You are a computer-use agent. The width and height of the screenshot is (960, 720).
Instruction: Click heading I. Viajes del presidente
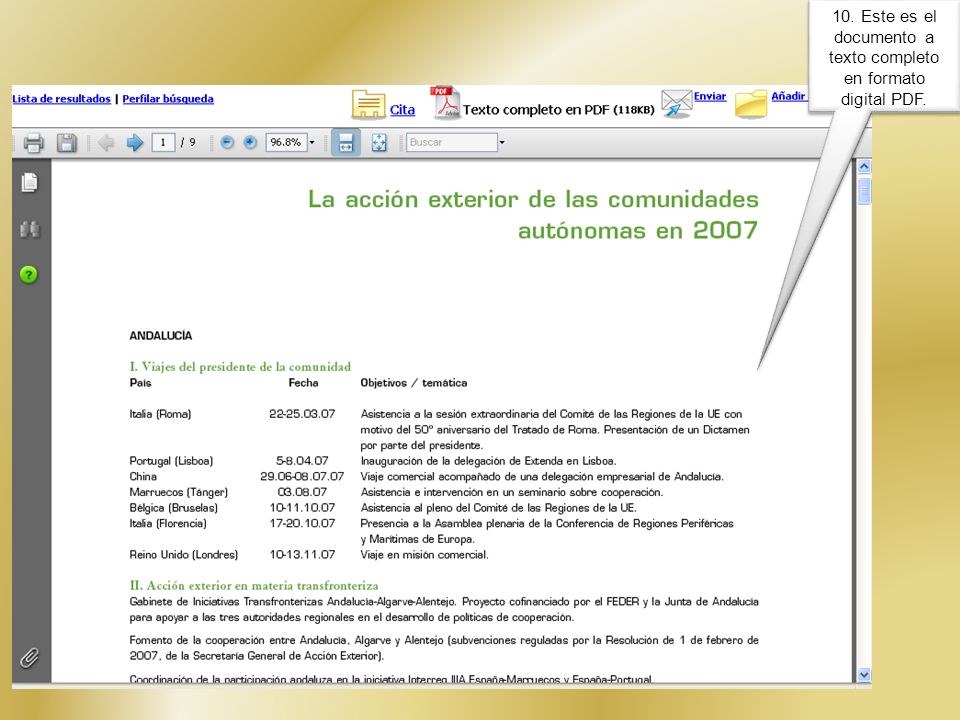[240, 367]
